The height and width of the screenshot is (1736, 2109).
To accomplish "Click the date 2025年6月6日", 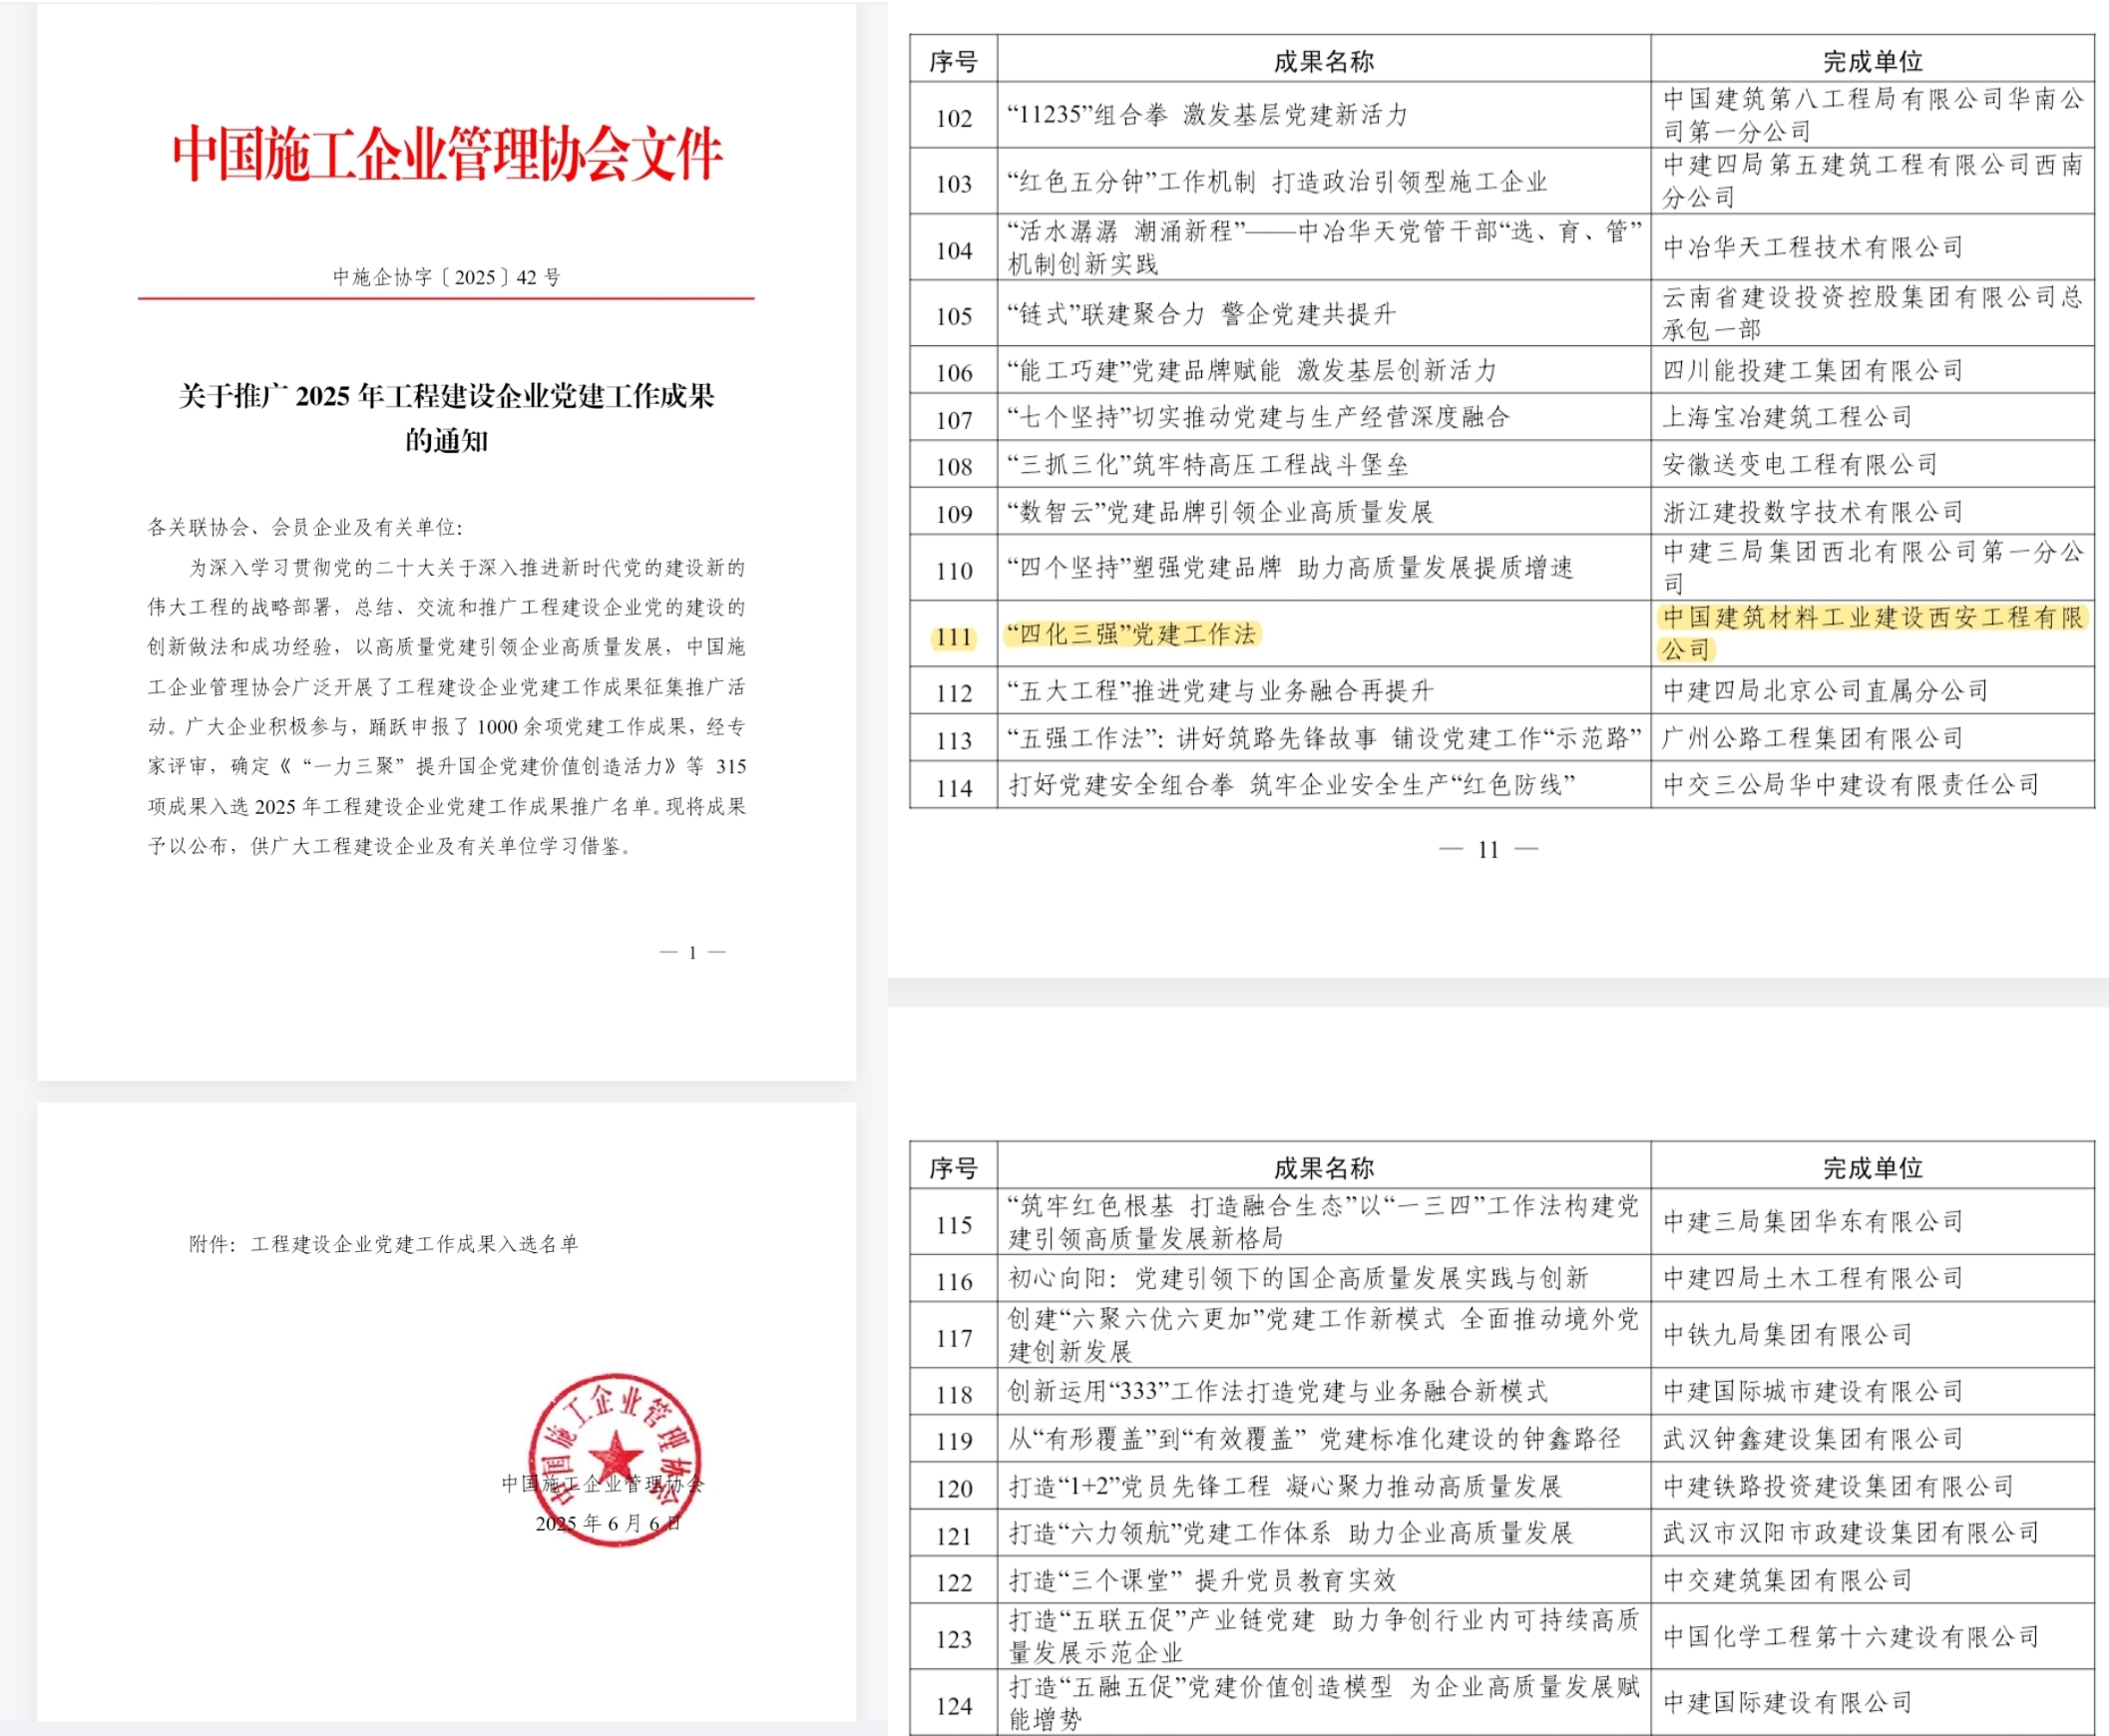I will (x=608, y=1523).
